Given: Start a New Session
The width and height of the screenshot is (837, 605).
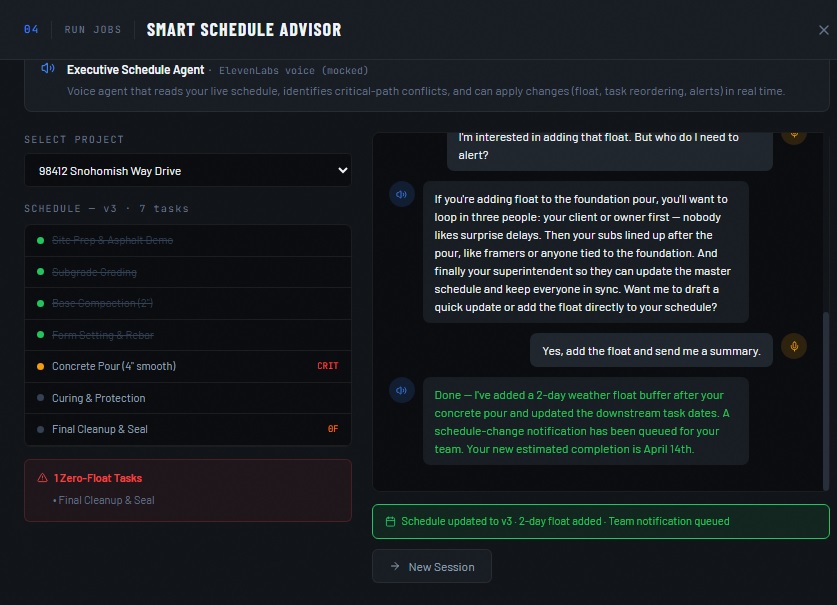Looking at the screenshot, I should tap(432, 566).
